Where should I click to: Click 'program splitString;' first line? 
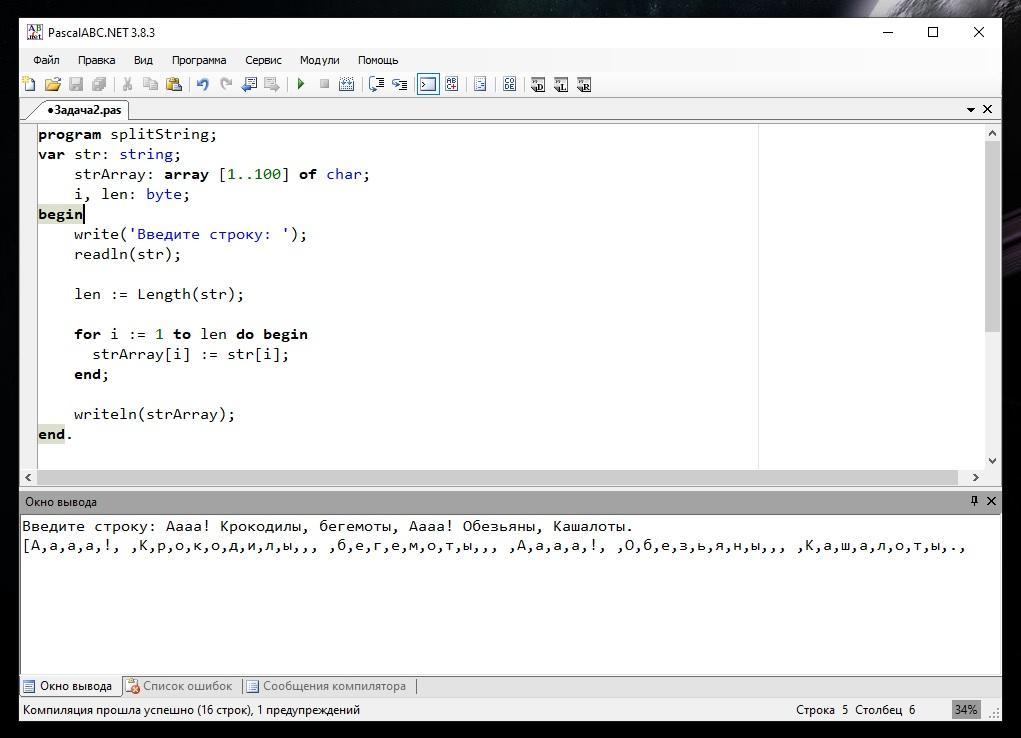click(128, 134)
